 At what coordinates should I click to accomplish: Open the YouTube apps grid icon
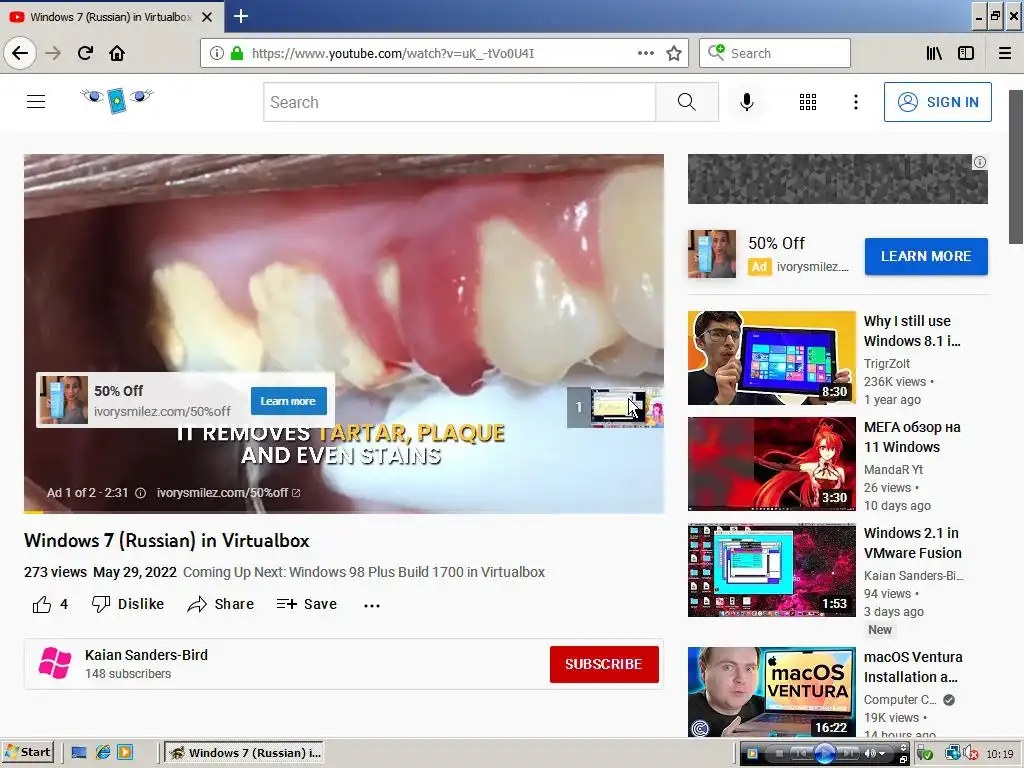808,102
